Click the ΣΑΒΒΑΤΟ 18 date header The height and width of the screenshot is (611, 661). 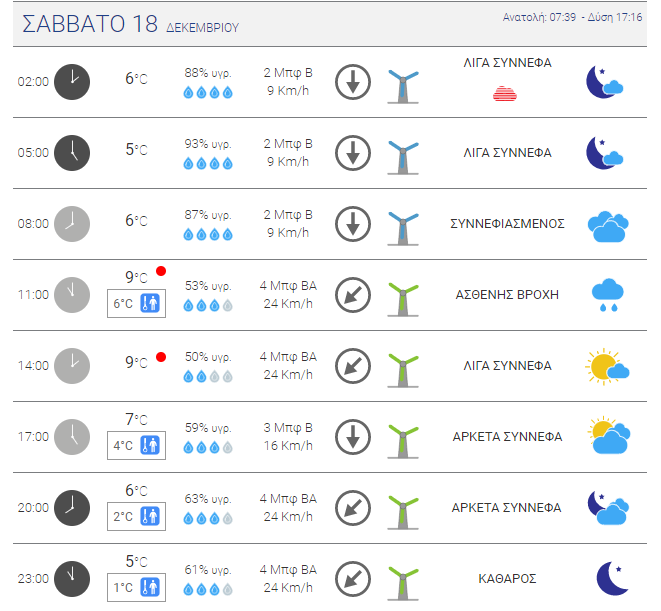[x=90, y=24]
